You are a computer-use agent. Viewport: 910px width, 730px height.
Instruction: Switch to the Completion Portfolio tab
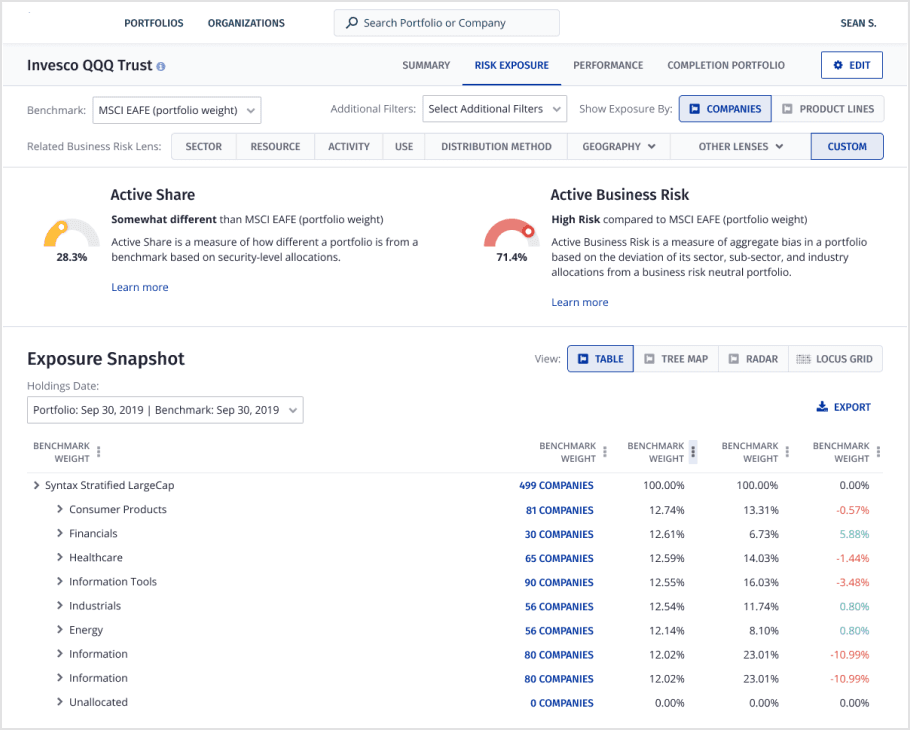[x=725, y=65]
